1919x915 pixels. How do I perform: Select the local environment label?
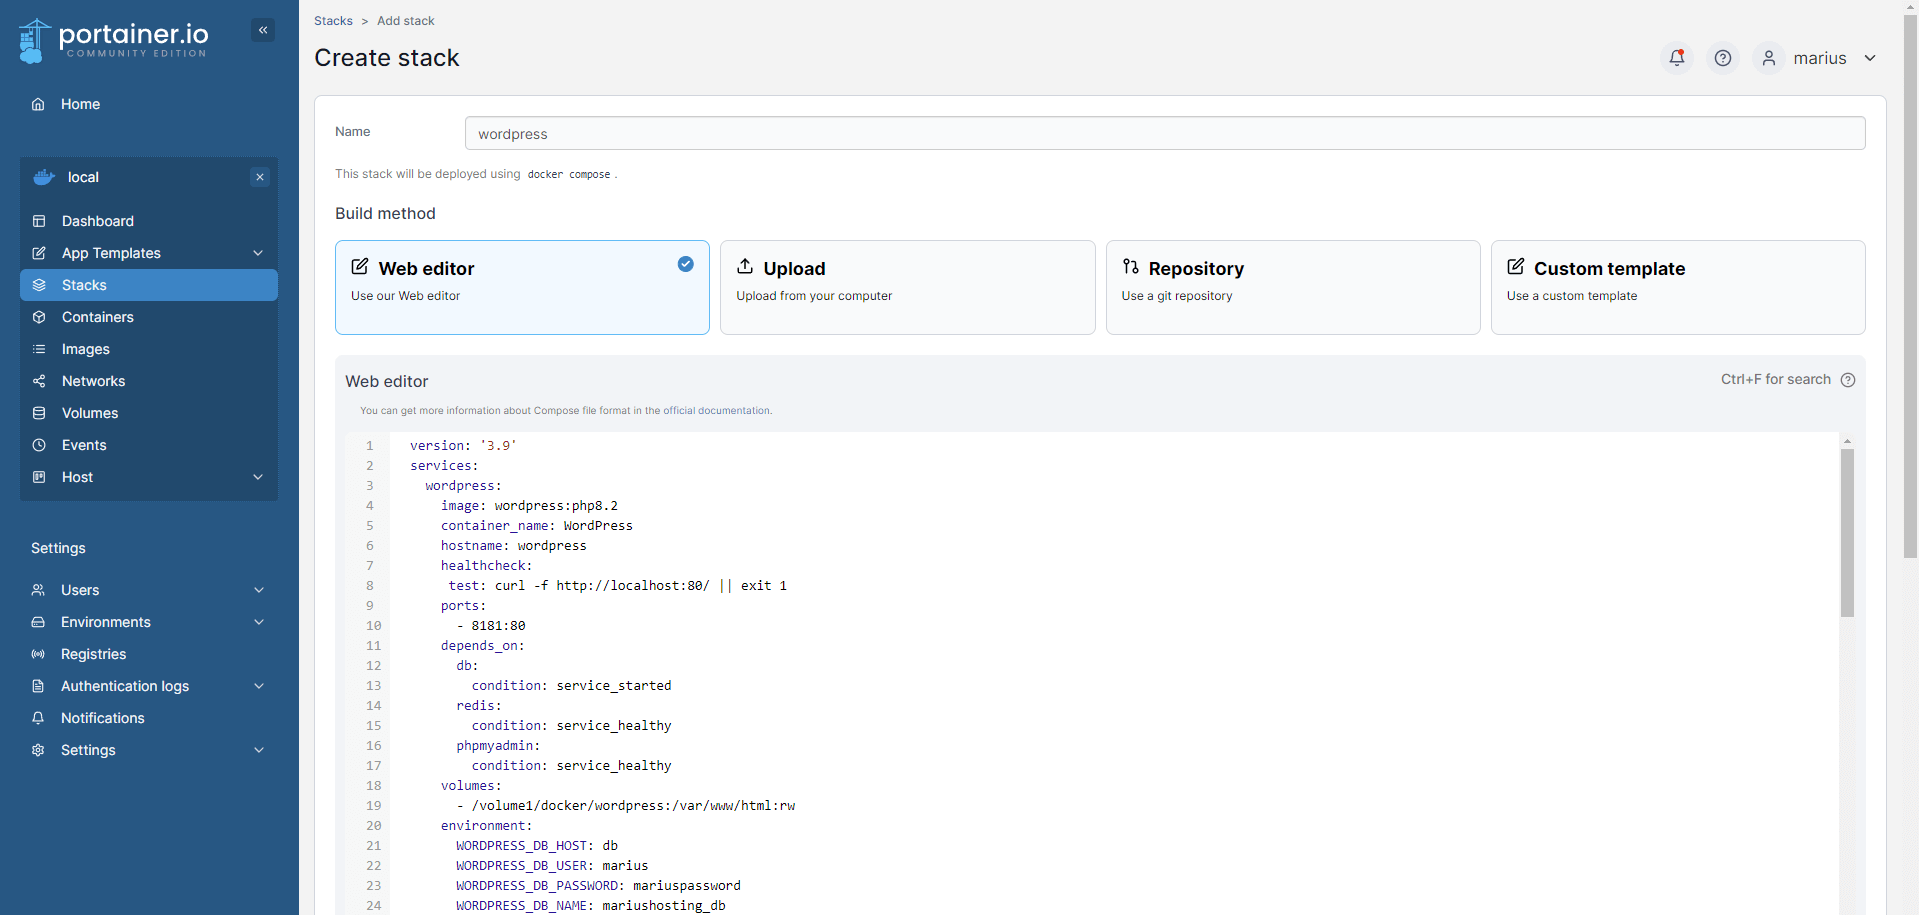[83, 177]
